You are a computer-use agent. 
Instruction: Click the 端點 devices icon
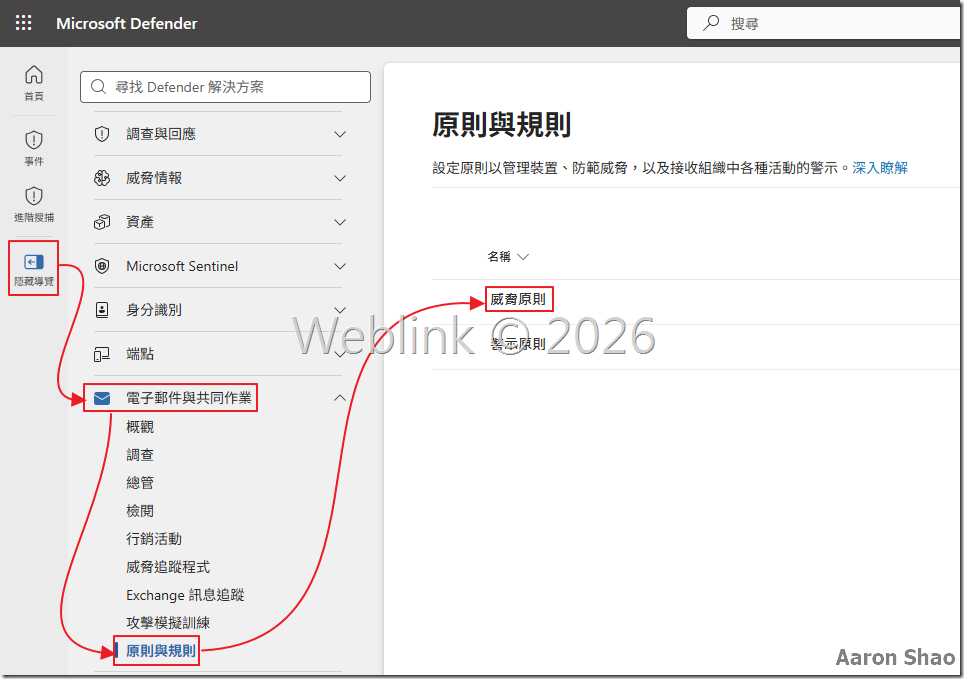pos(102,354)
